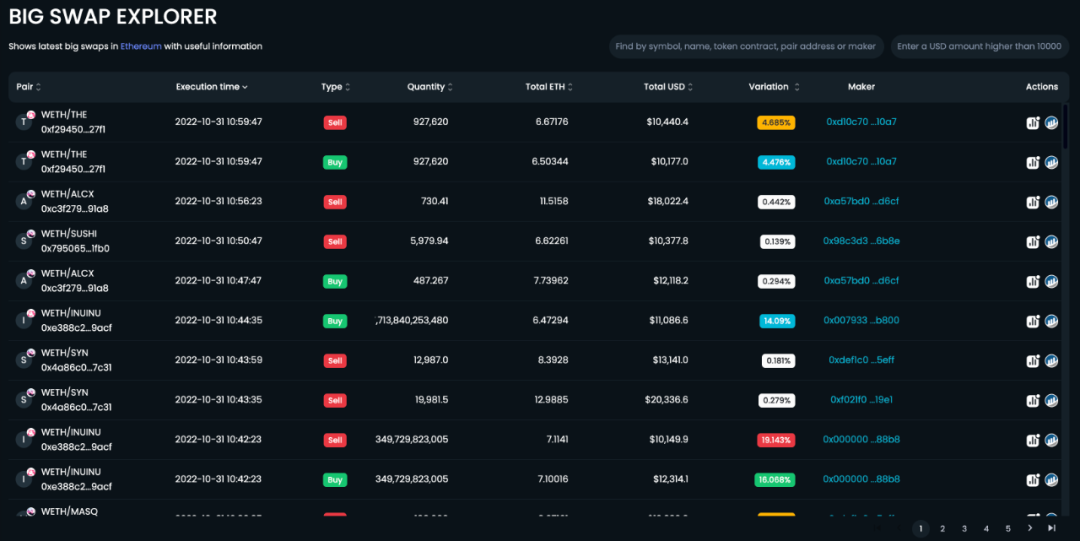The width and height of the screenshot is (1080, 541).
Task: Click the 14.09% variation badge
Action: [x=776, y=321]
